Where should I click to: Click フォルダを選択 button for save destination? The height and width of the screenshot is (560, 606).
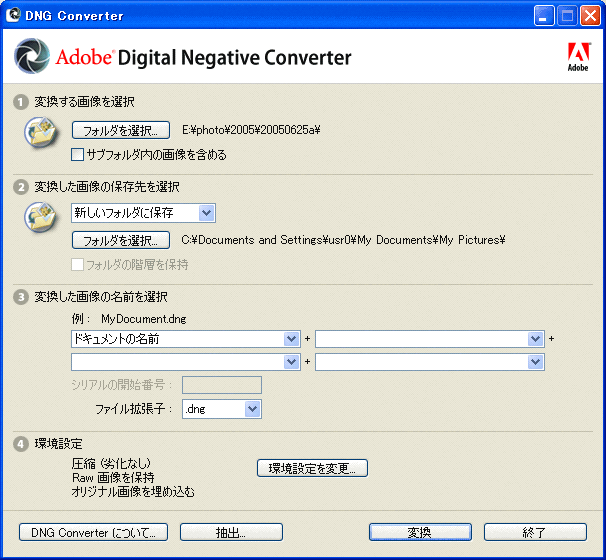(x=115, y=240)
